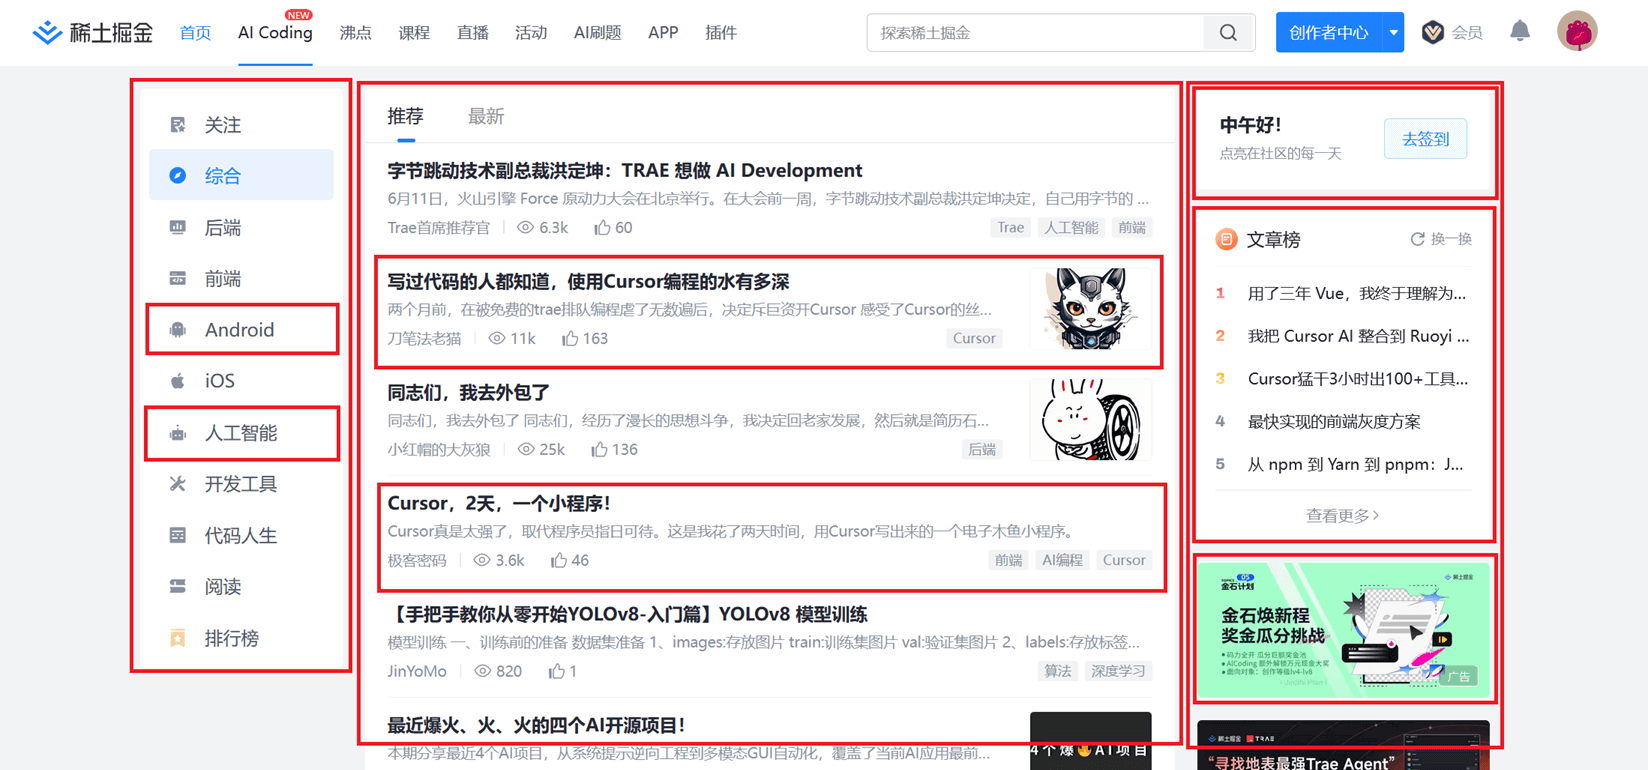The width and height of the screenshot is (1648, 770).
Task: Open 课程 in top navigation
Action: 414,33
